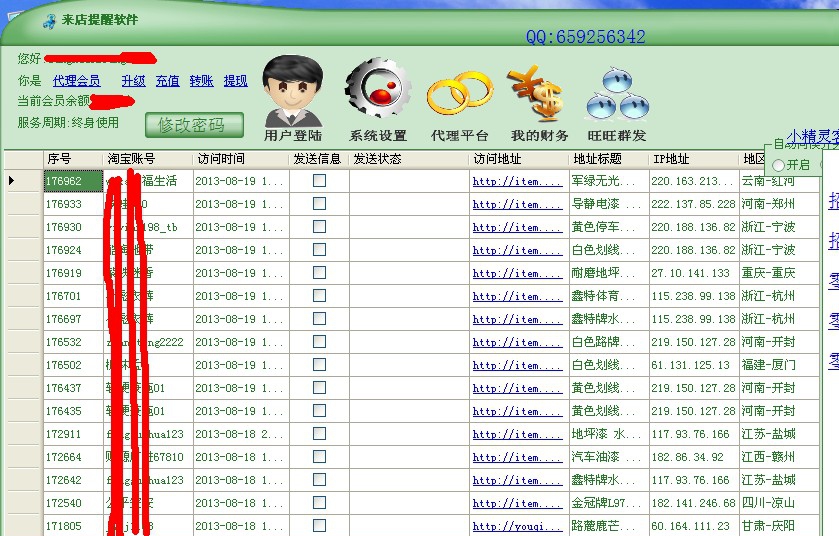This screenshot has height=536, width=839.
Task: Click title cell 金冠牌L97...
Action: (x=609, y=503)
